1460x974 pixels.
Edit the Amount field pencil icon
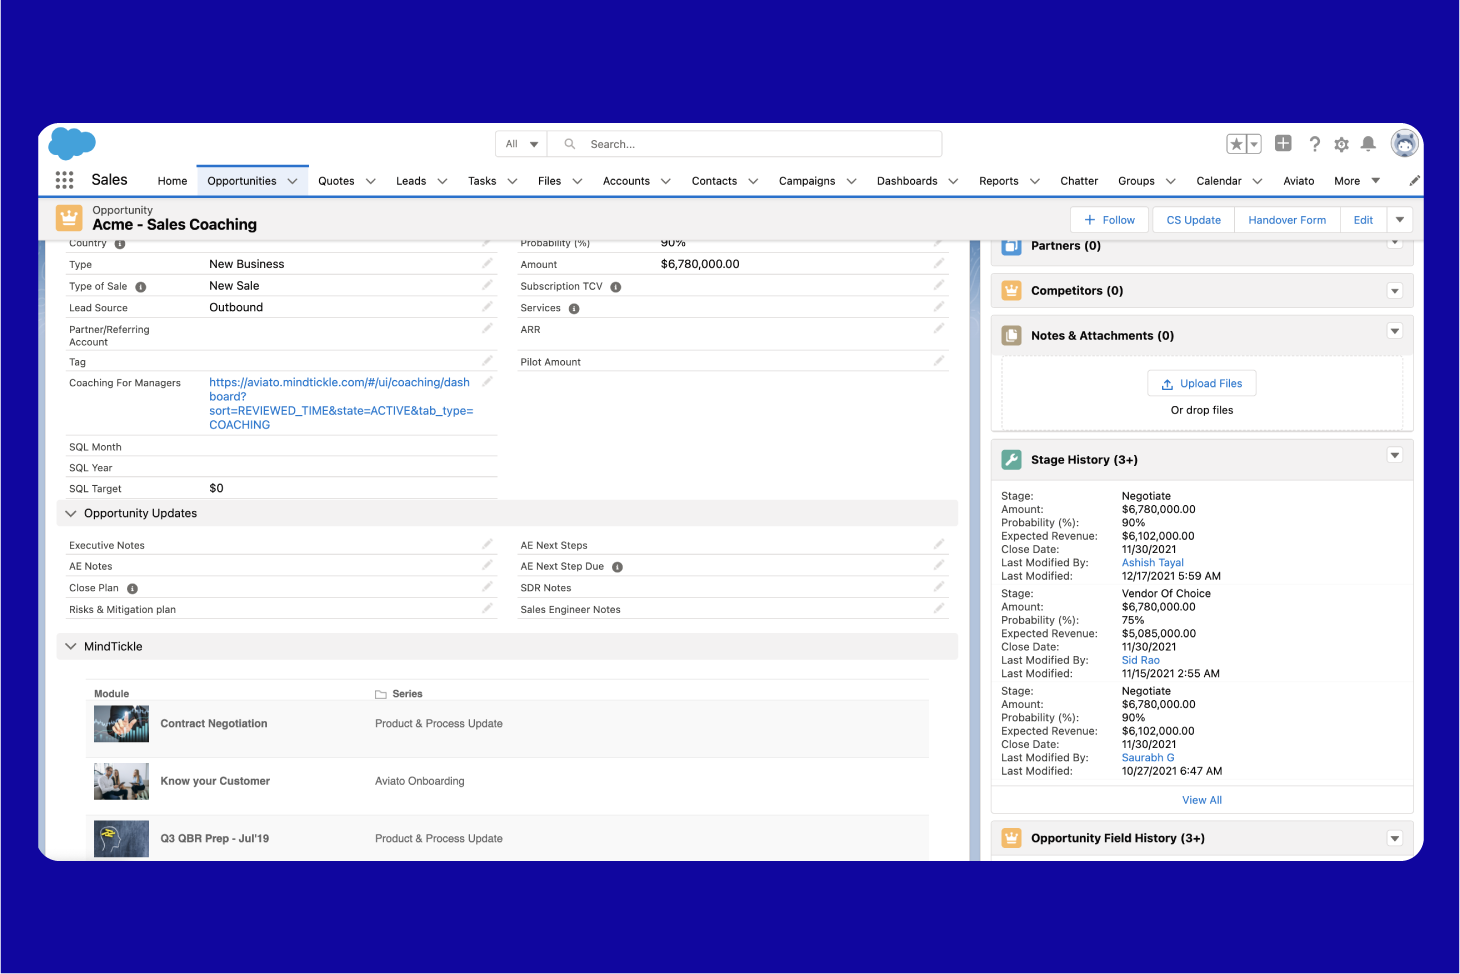938,264
